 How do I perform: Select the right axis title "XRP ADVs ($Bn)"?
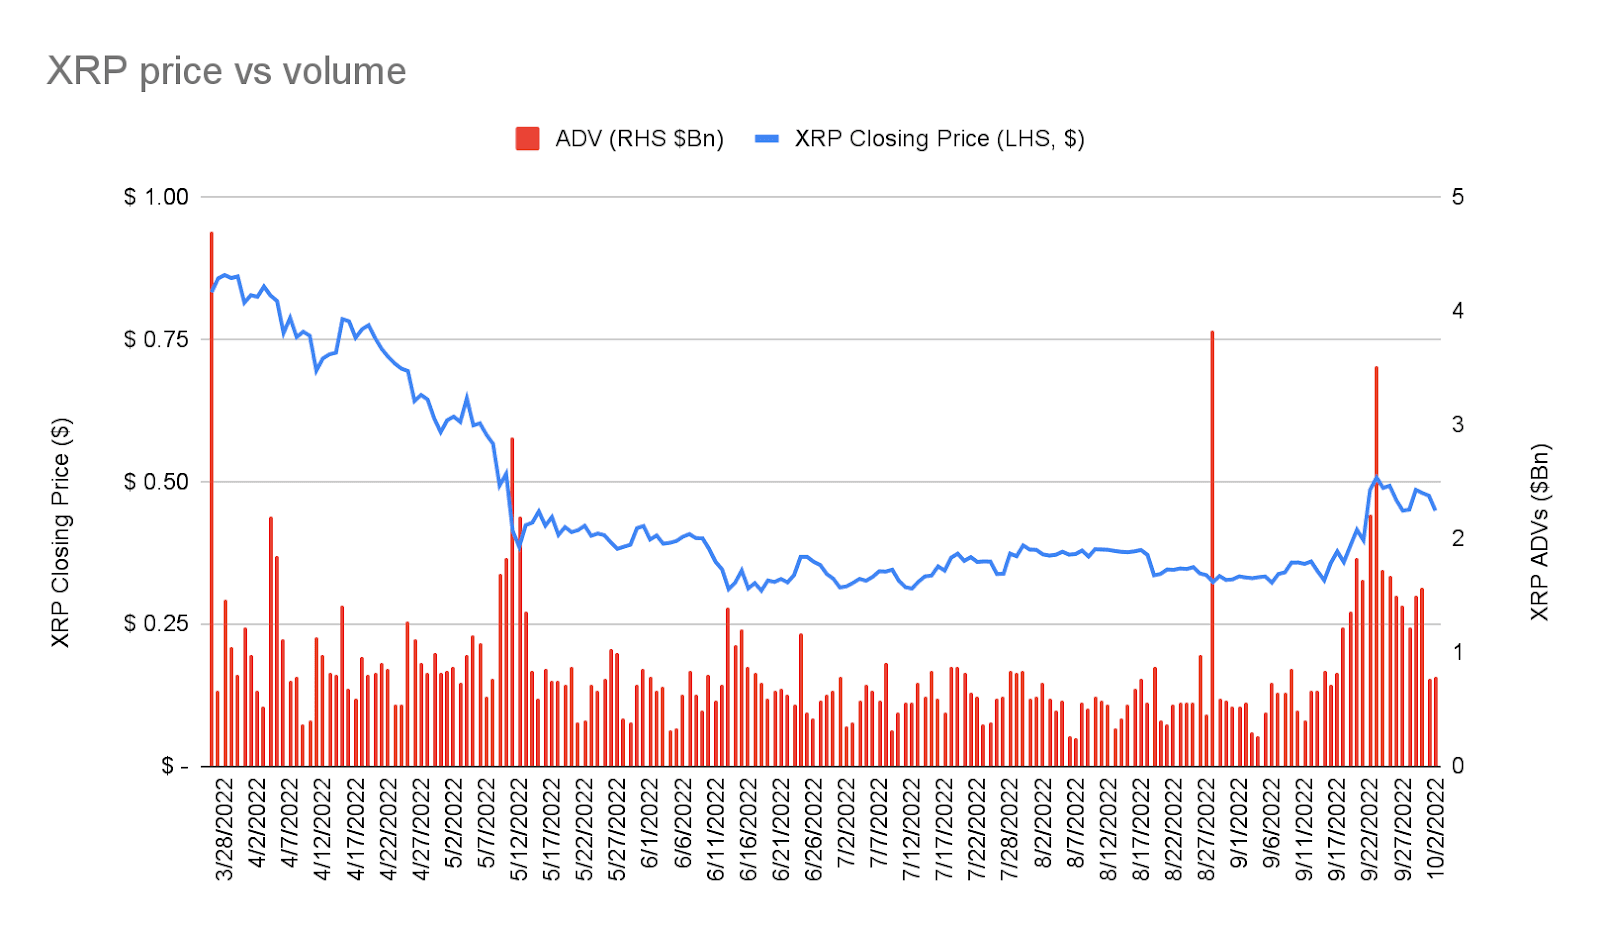click(x=1539, y=532)
